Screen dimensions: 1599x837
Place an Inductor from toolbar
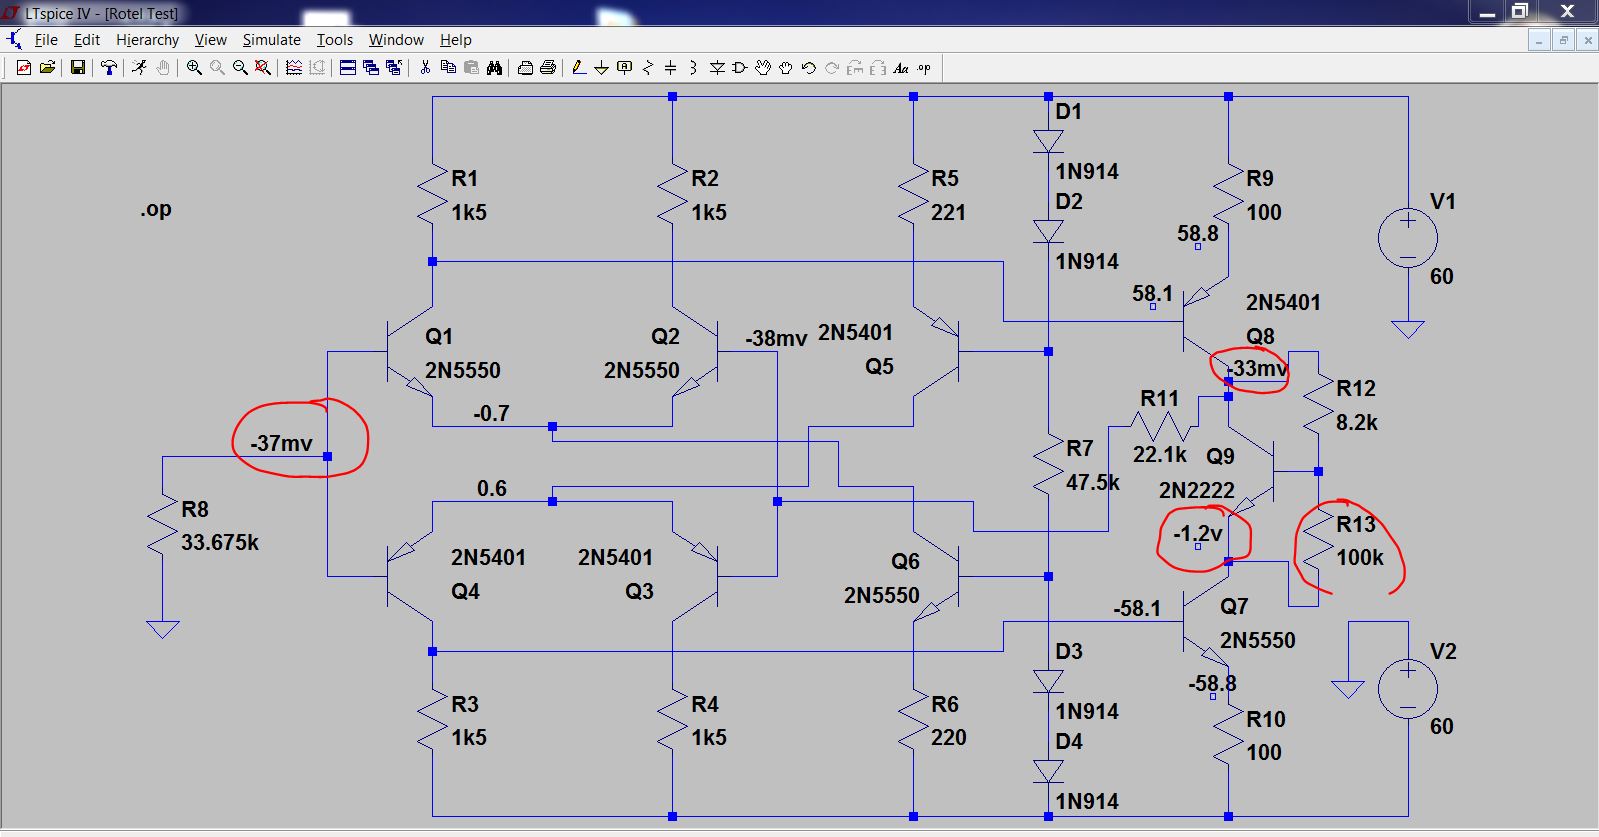692,68
